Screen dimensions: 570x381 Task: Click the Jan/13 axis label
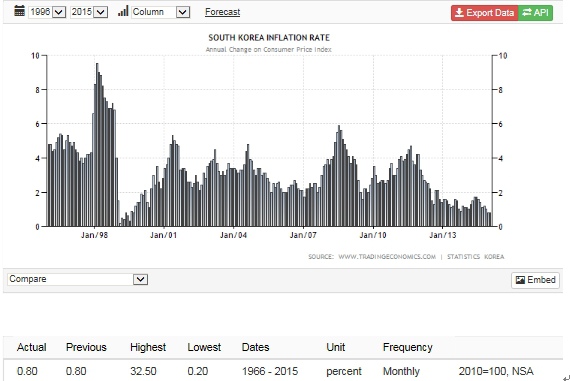tap(442, 235)
